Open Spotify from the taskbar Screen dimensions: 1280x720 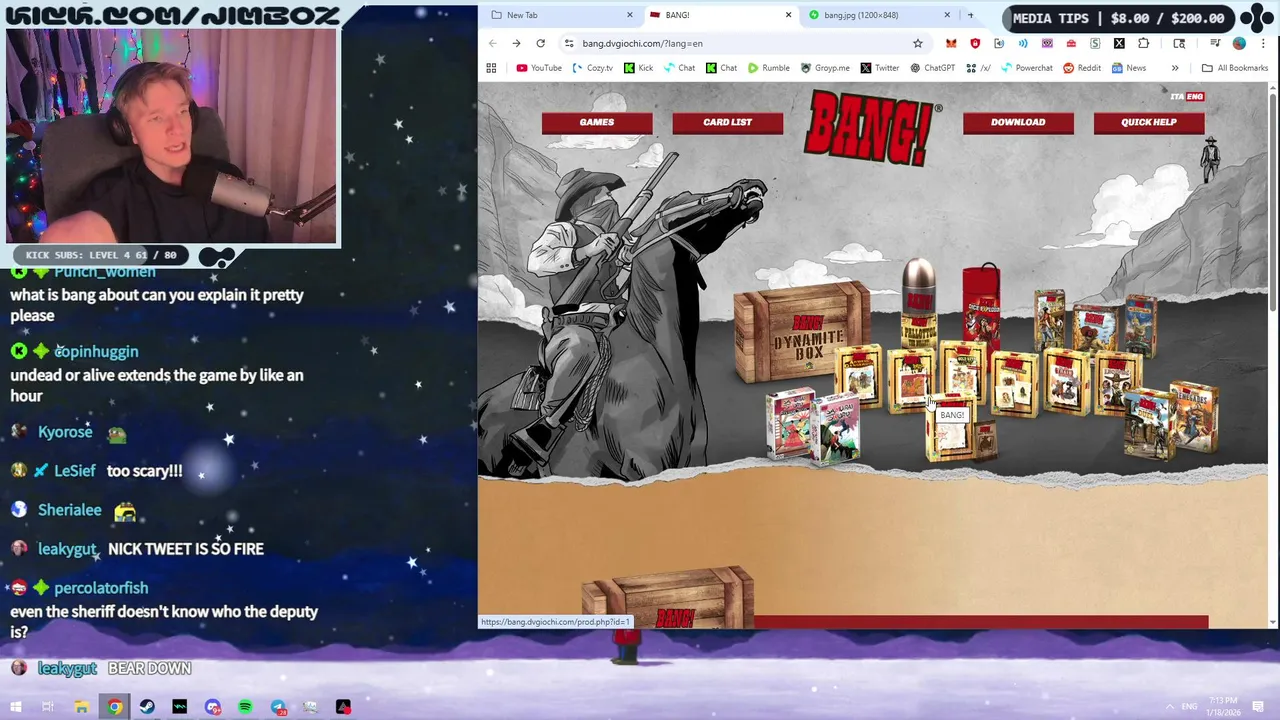click(245, 707)
